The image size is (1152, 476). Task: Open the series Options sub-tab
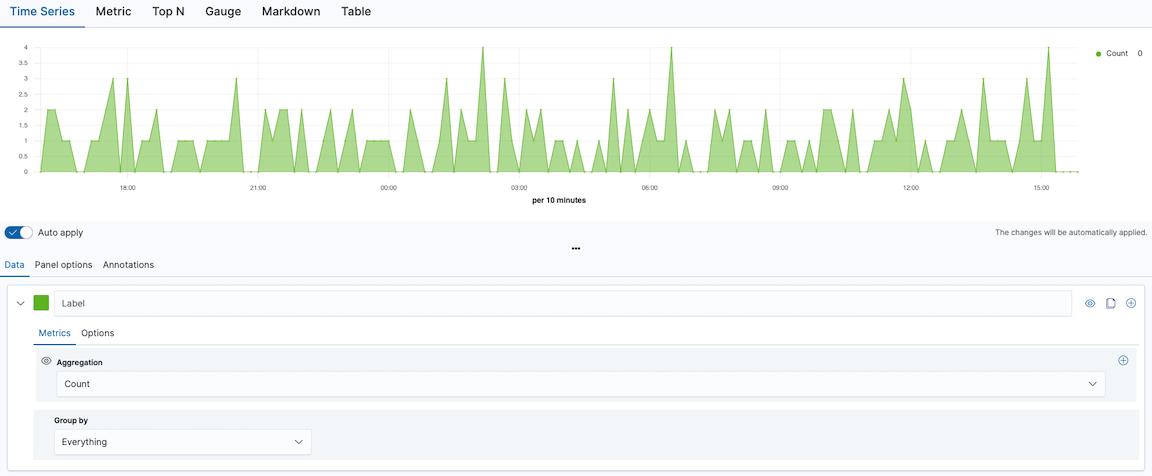pos(98,333)
